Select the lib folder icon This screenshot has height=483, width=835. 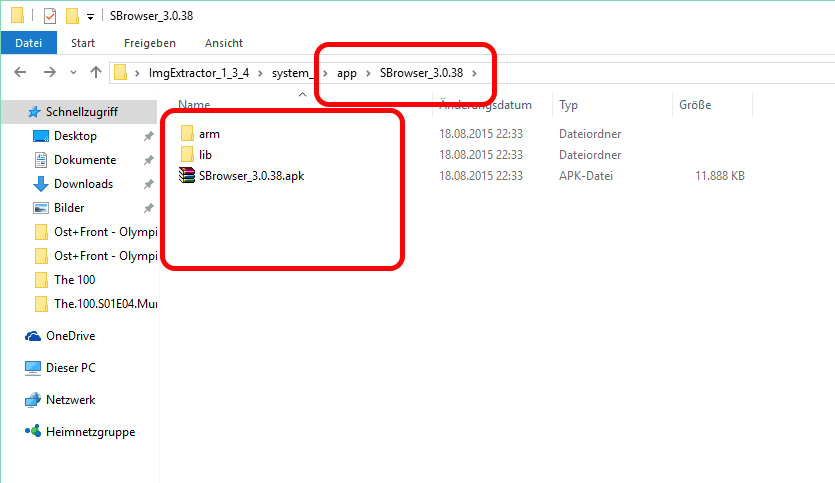[x=187, y=154]
